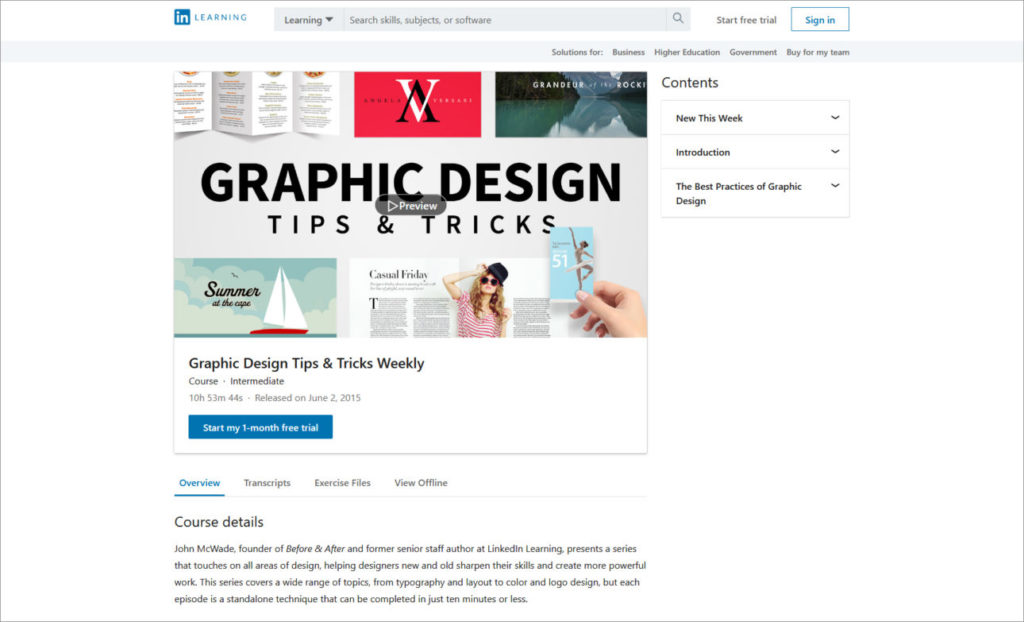Click the Graphic Design Tips & Tricks Weekly title

[x=306, y=363]
